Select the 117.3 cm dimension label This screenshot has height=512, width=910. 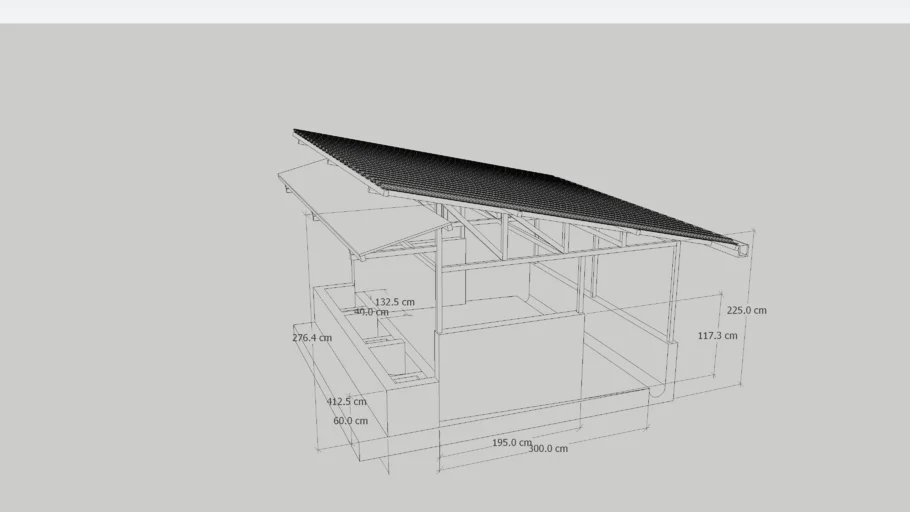click(x=717, y=336)
